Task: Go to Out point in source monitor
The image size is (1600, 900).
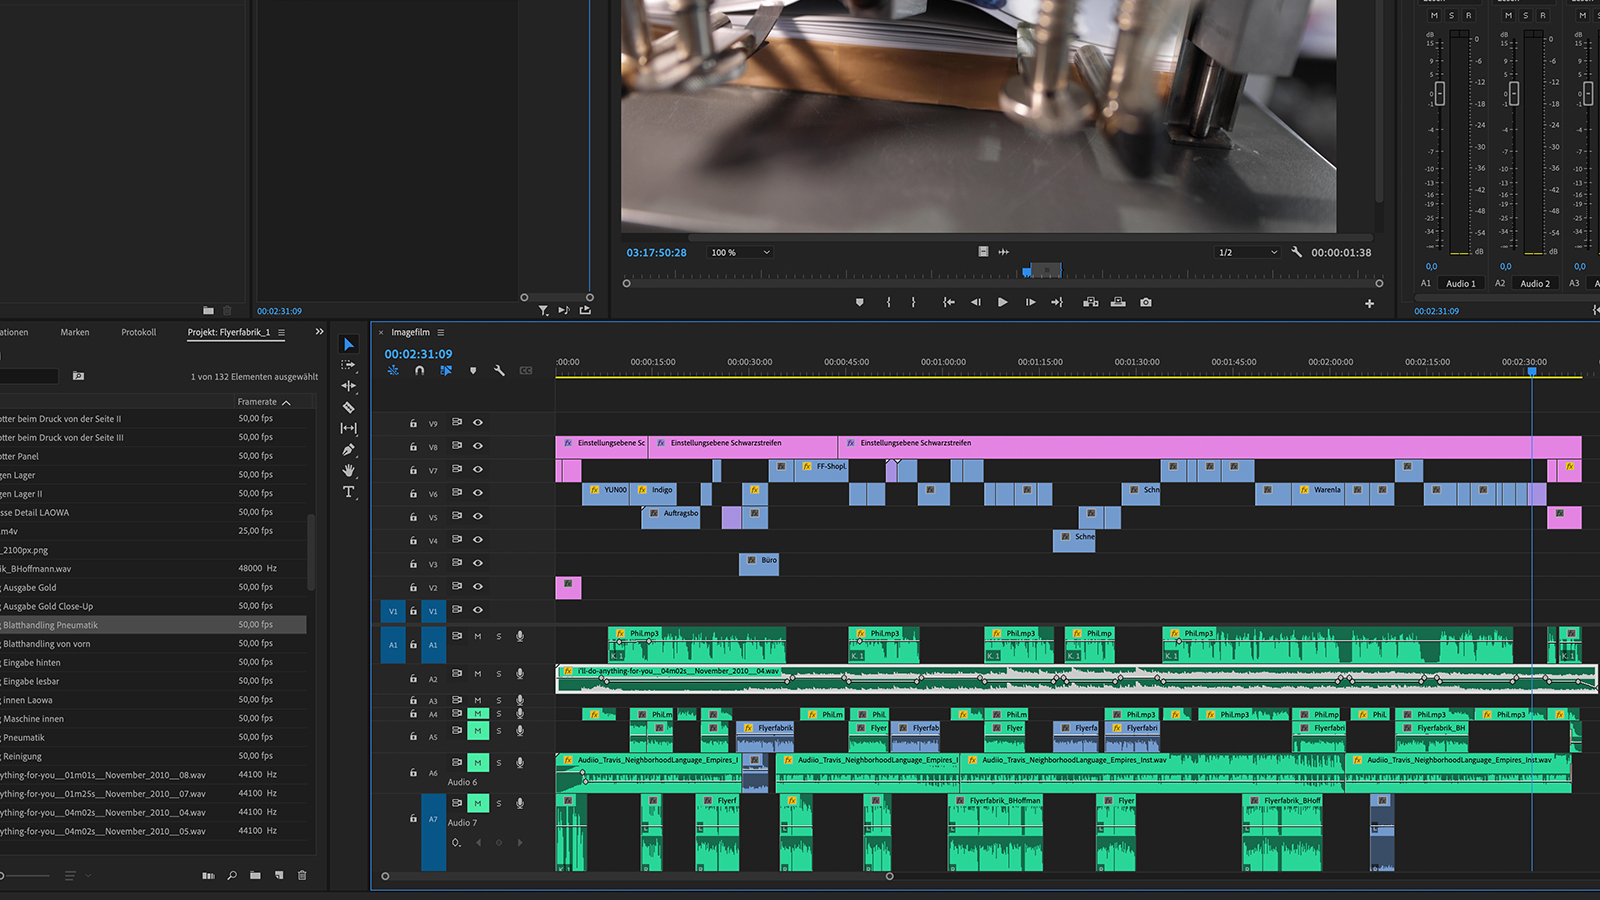Action: (x=1057, y=302)
